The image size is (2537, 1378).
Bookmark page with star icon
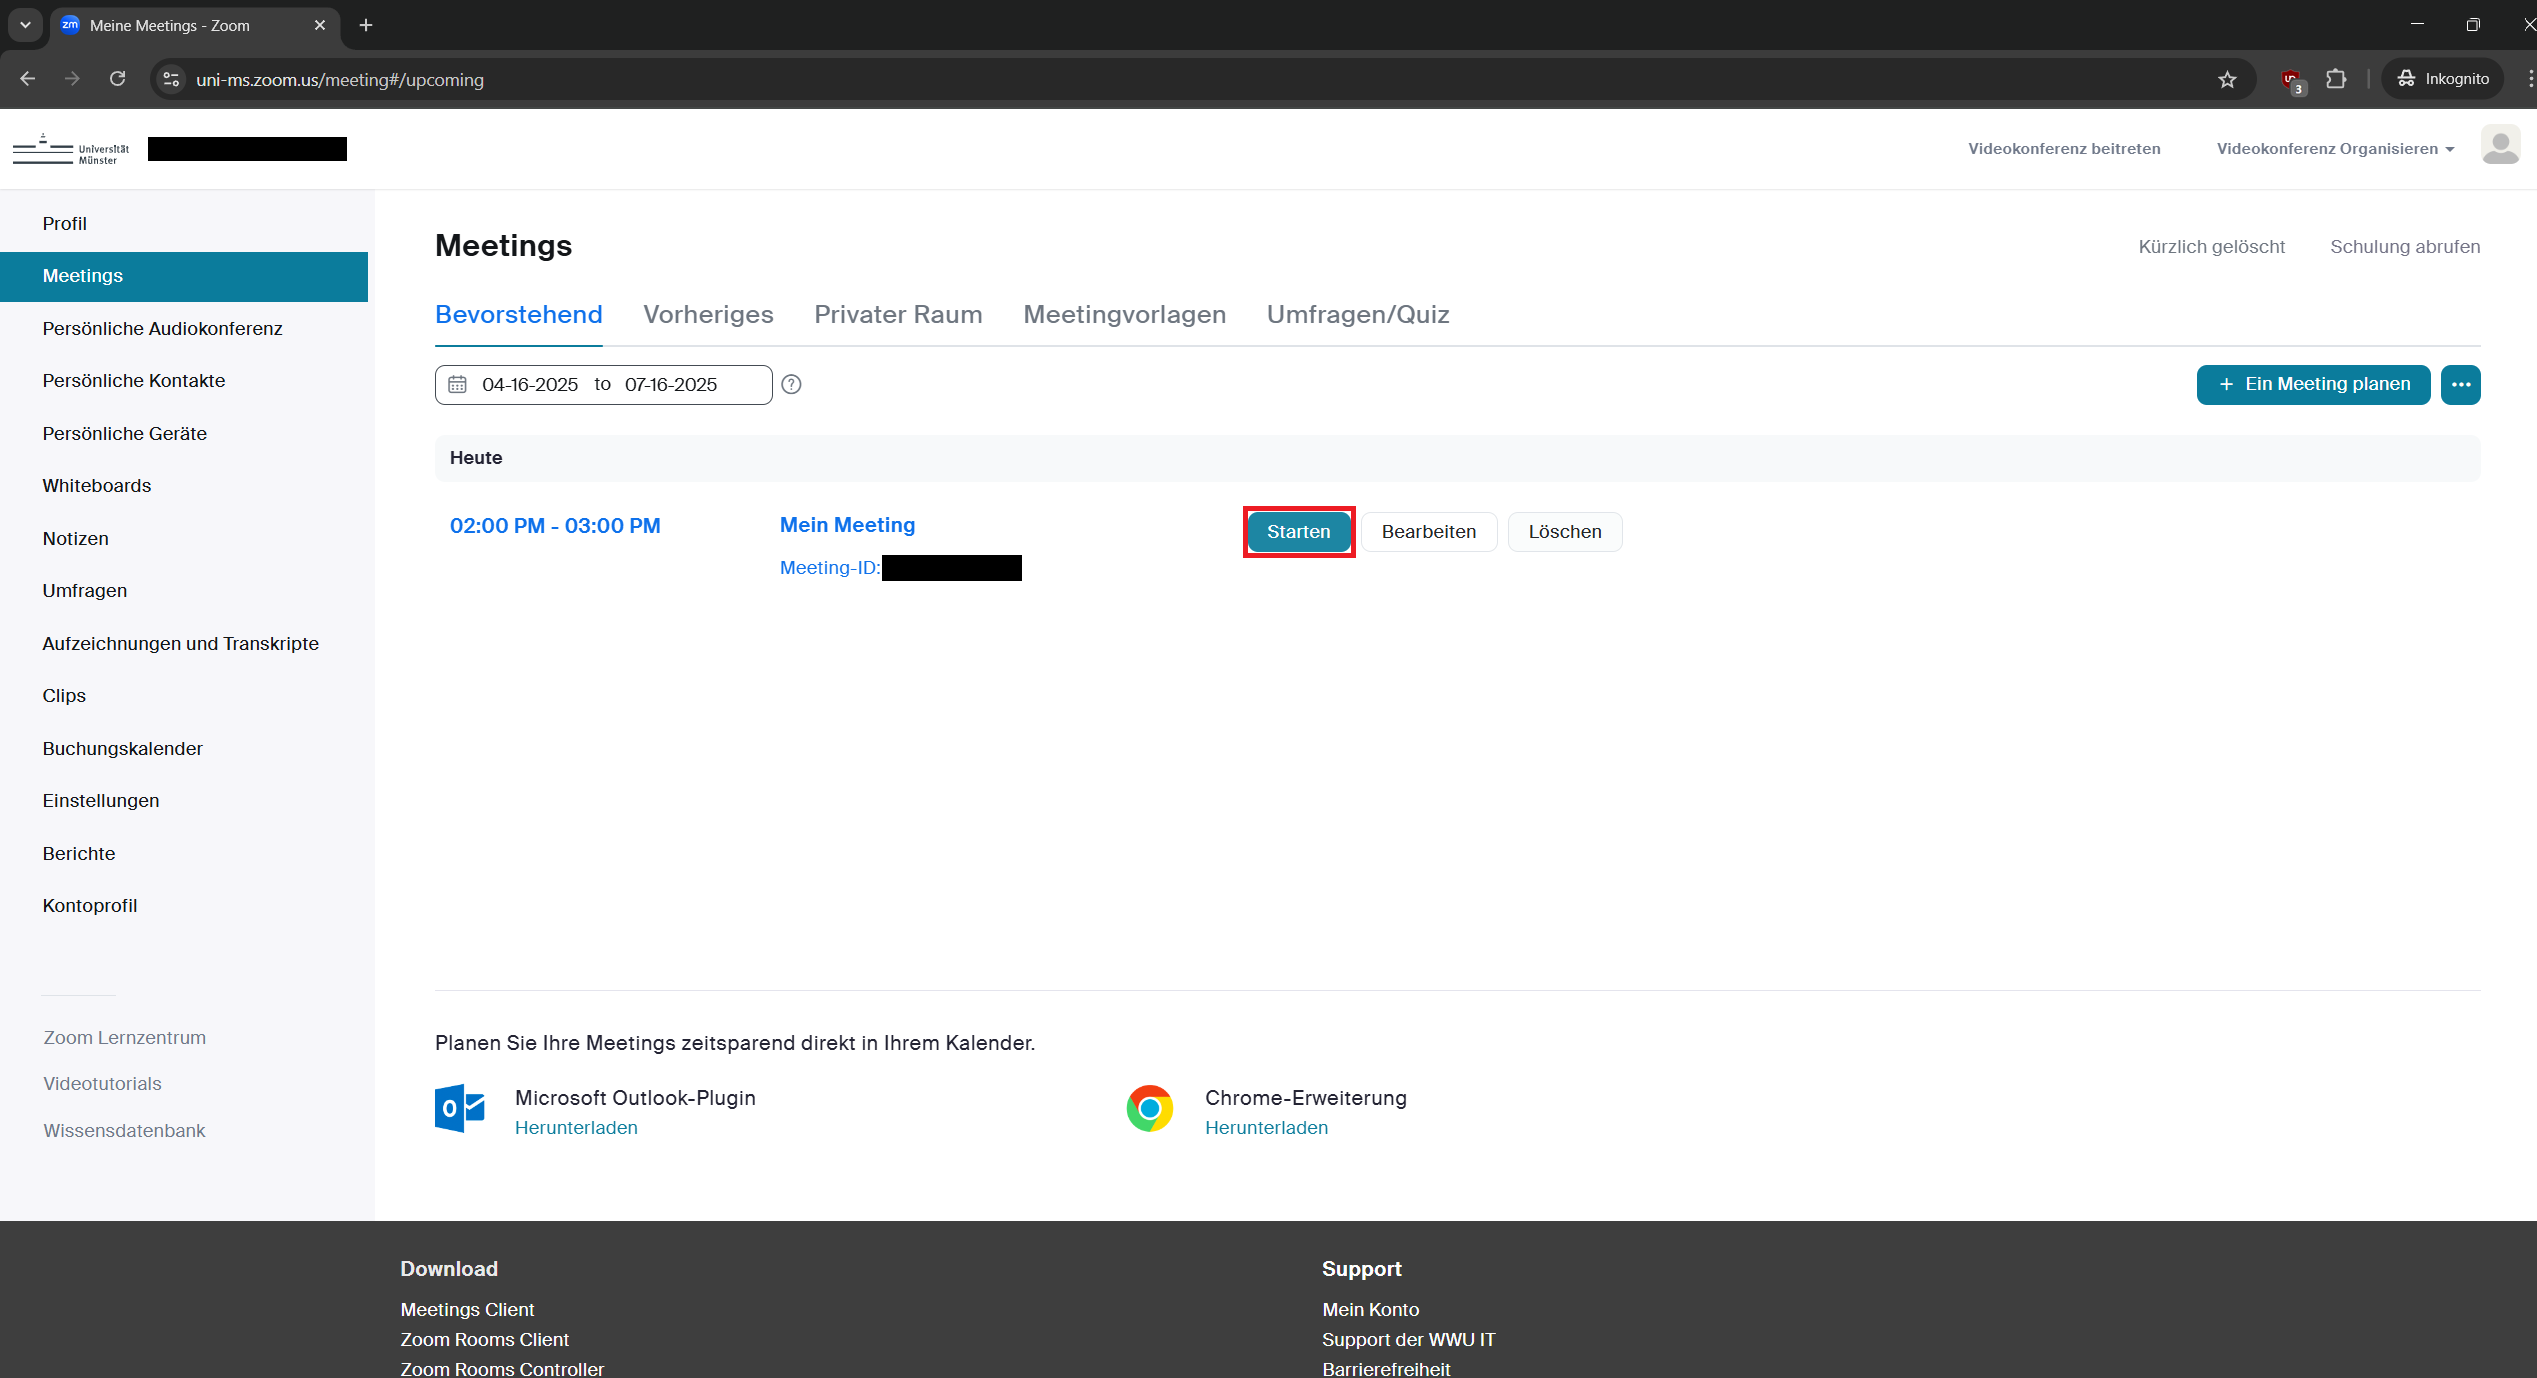click(x=2227, y=80)
